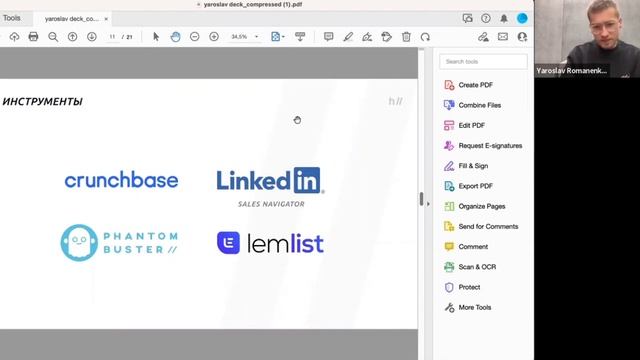Go to previous page arrow
The height and width of the screenshot is (360, 640).
[72, 37]
